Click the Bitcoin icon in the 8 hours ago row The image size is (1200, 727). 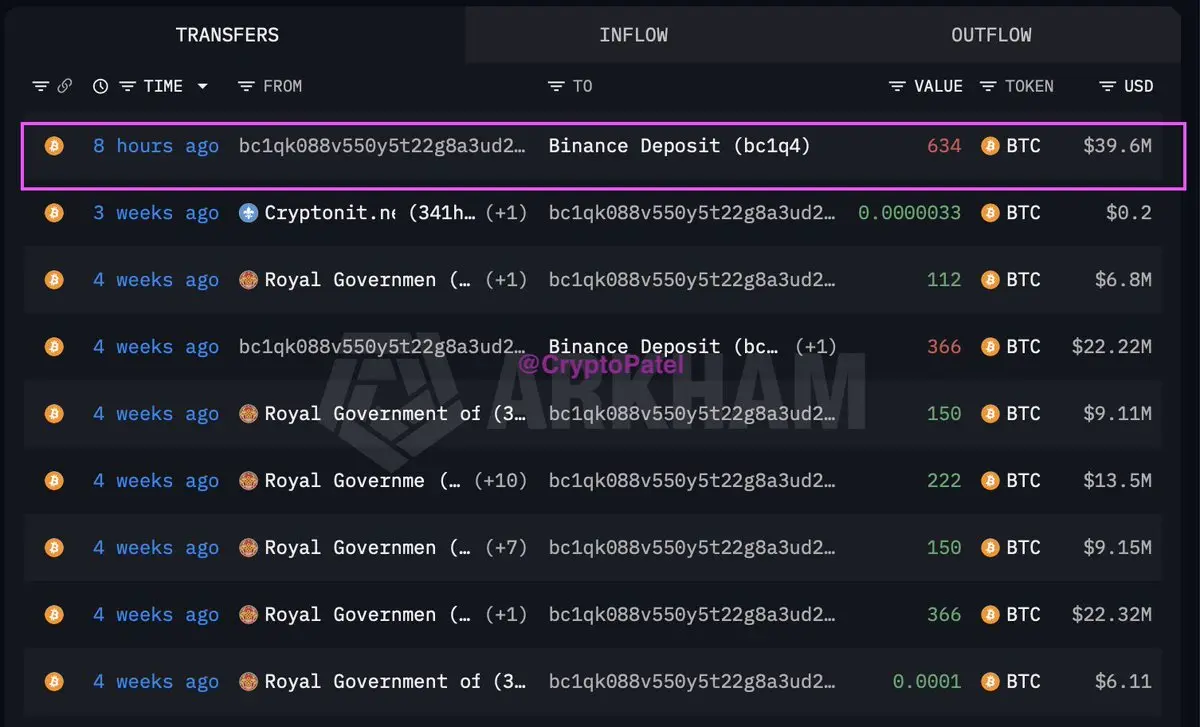54,146
